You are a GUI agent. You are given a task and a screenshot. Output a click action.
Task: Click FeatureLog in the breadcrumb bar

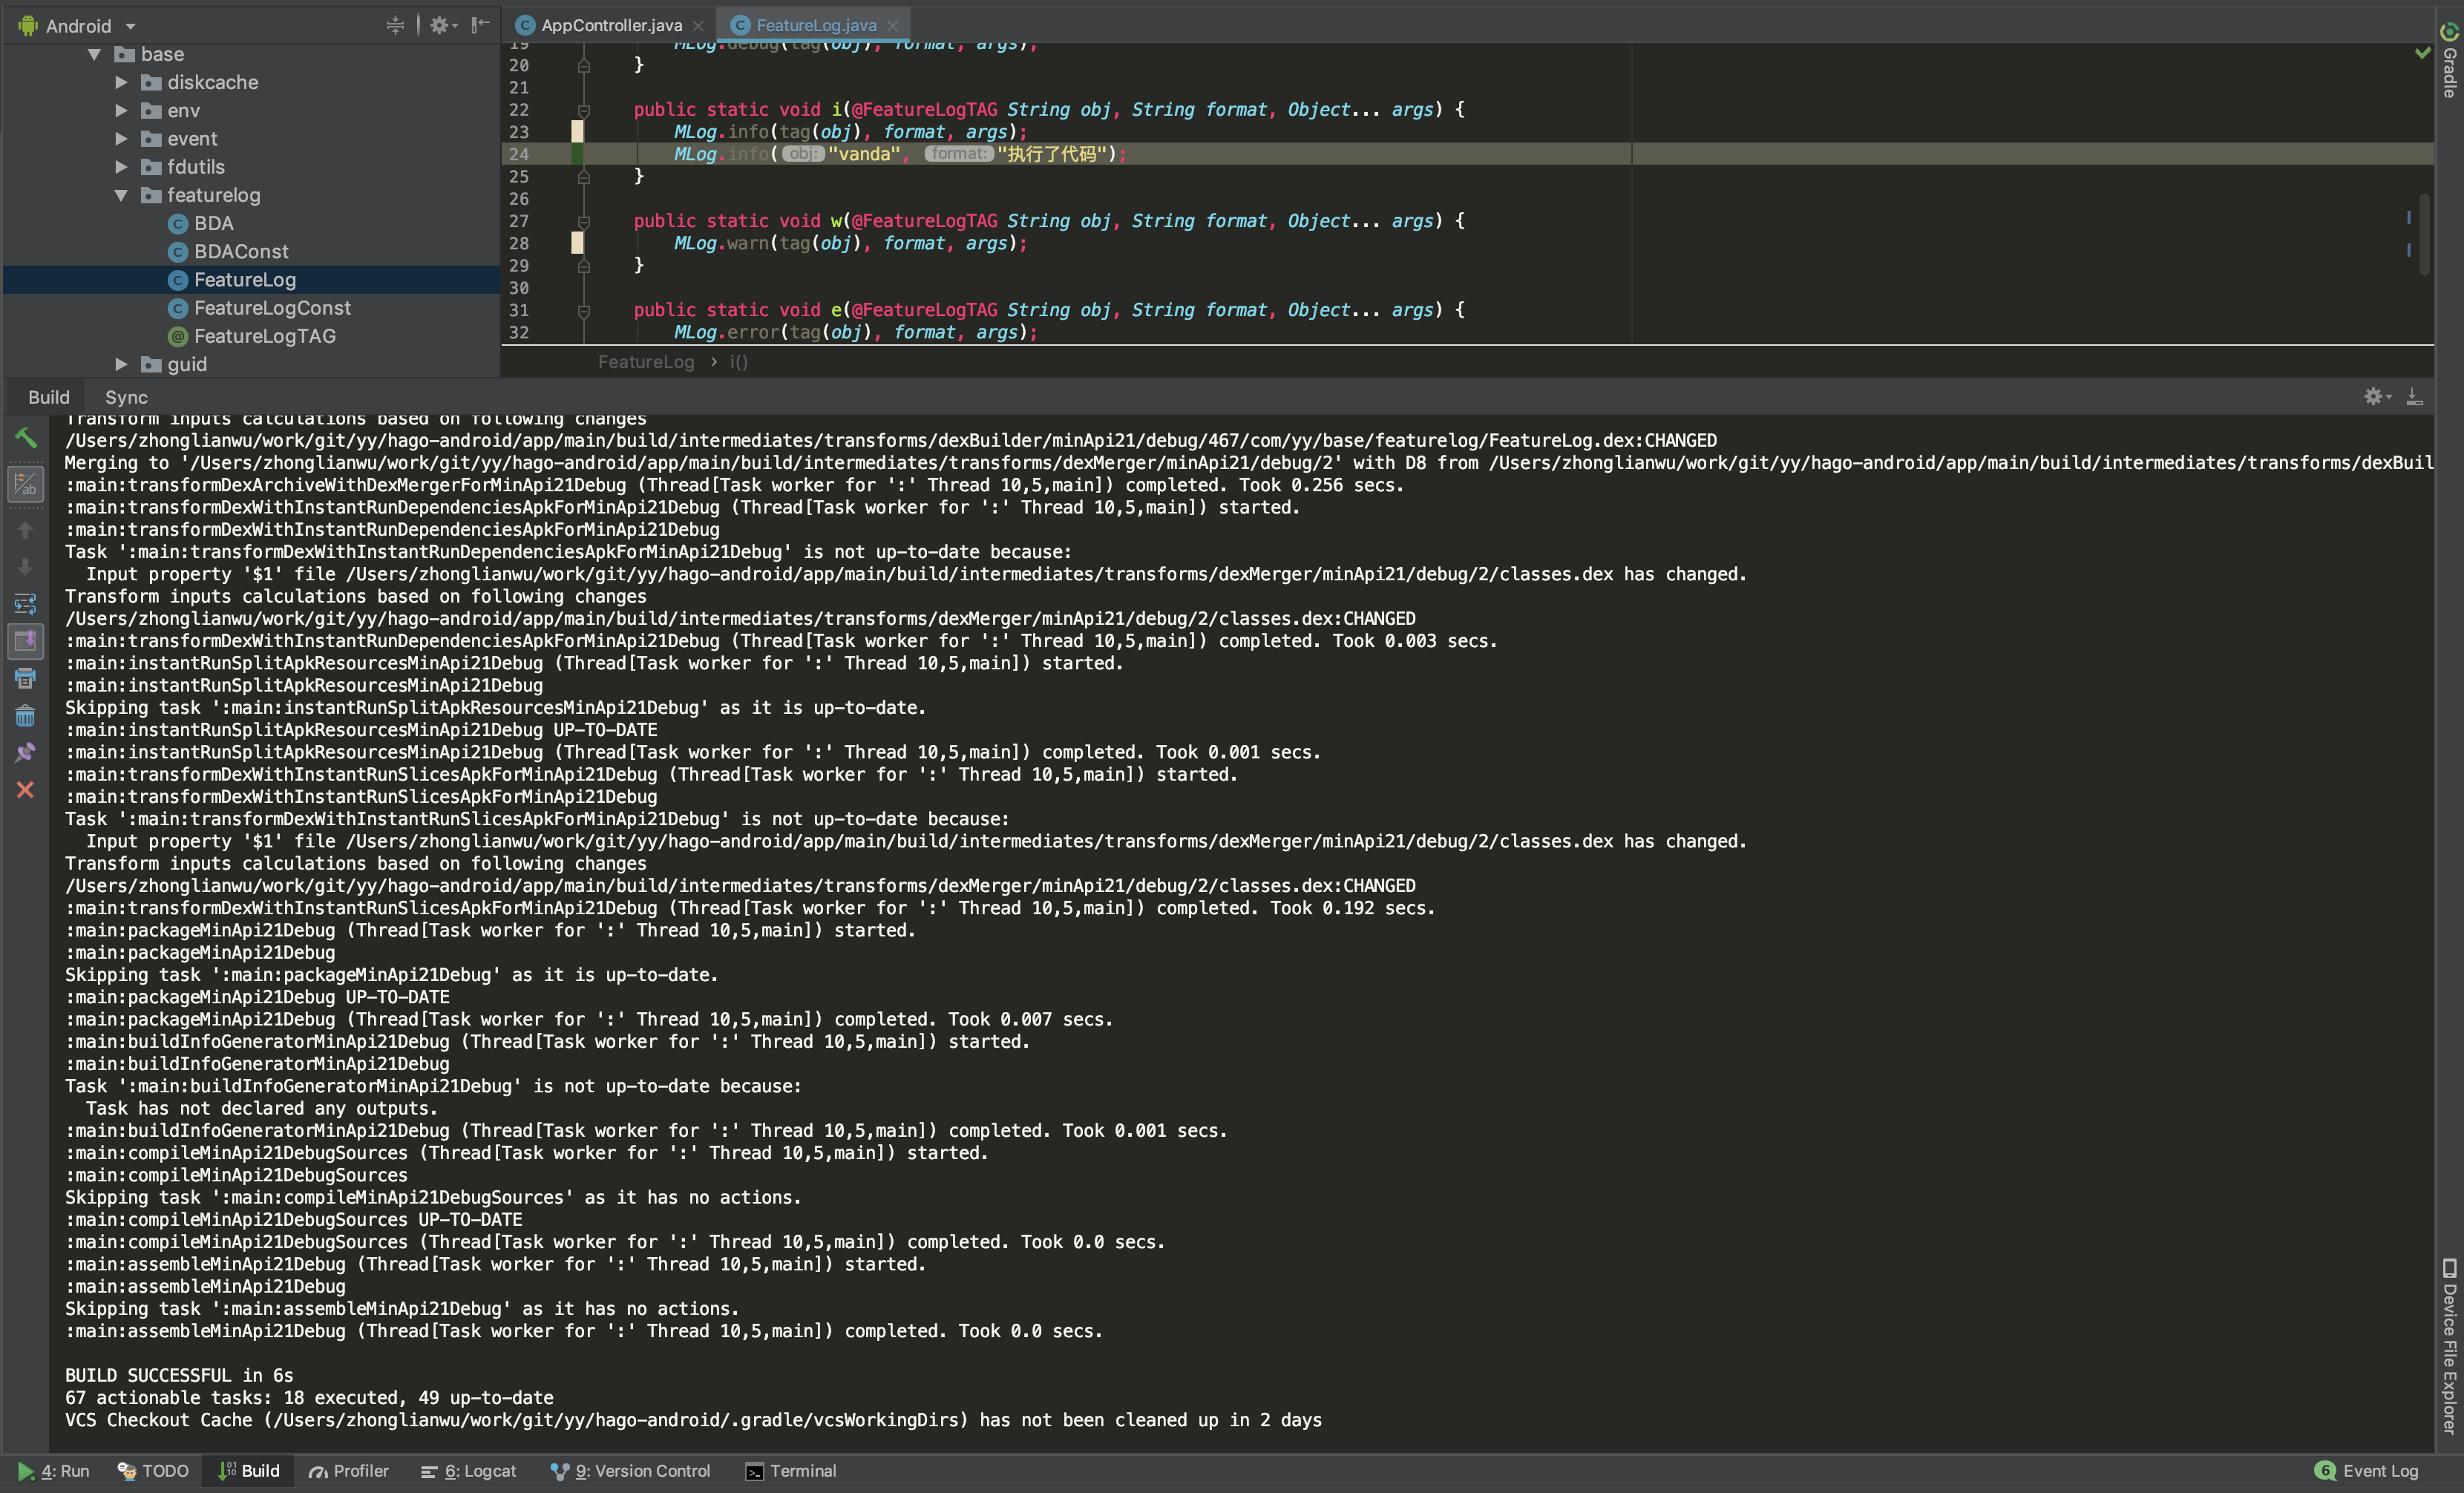(646, 362)
